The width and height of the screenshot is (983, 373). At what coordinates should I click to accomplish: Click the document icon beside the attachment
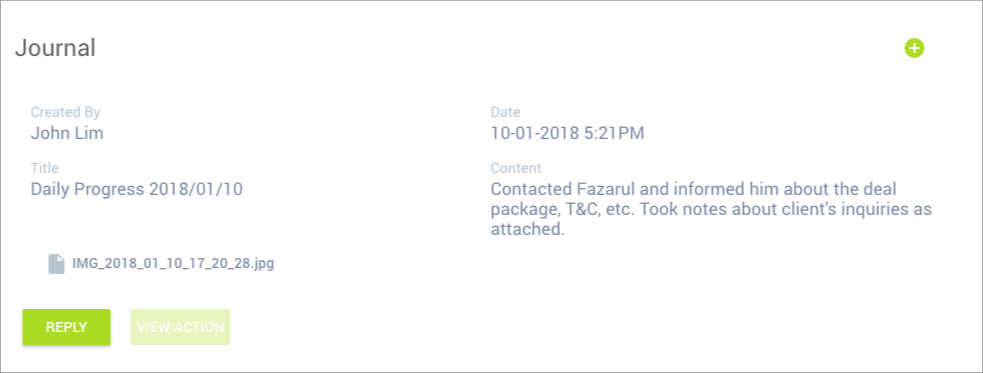[56, 263]
